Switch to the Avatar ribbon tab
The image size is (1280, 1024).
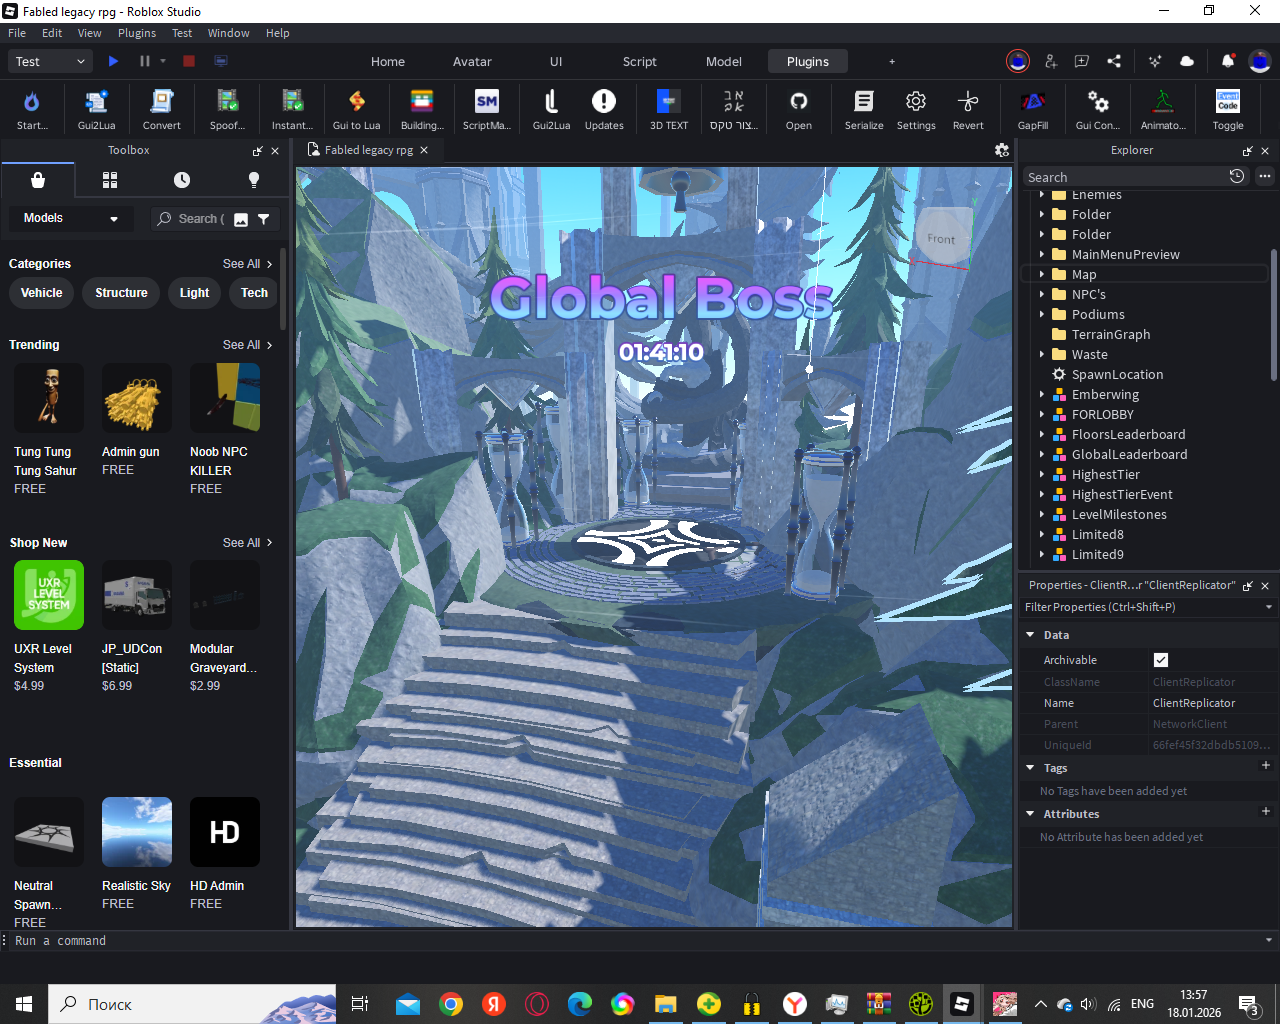coord(472,61)
